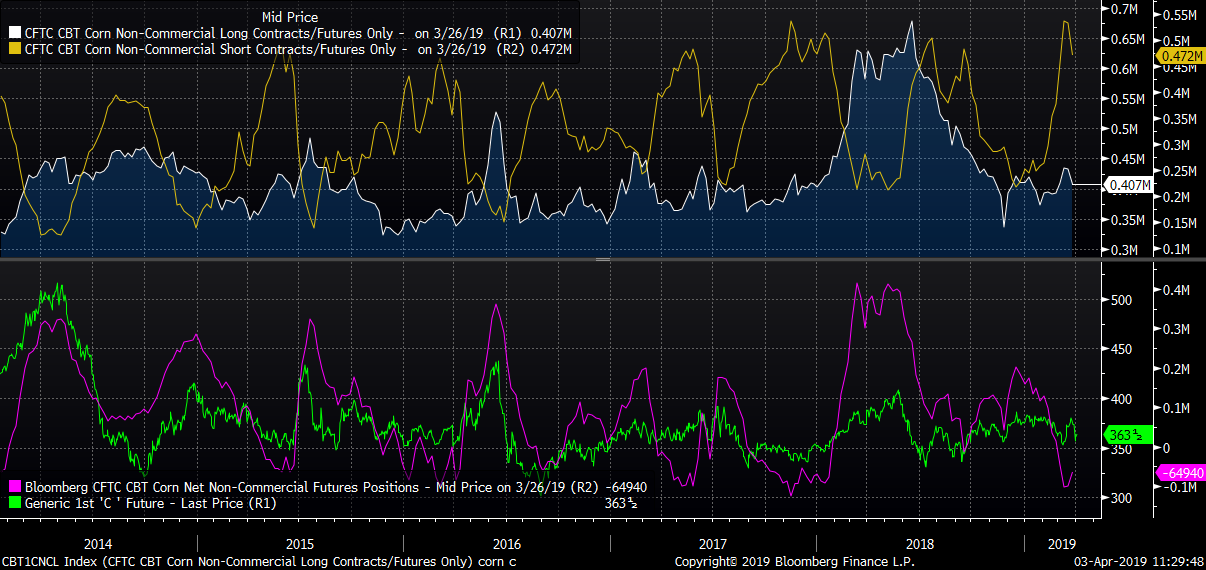Click the white Long Contracts legend swatch
Image resolution: width=1206 pixels, height=570 pixels.
(15, 33)
